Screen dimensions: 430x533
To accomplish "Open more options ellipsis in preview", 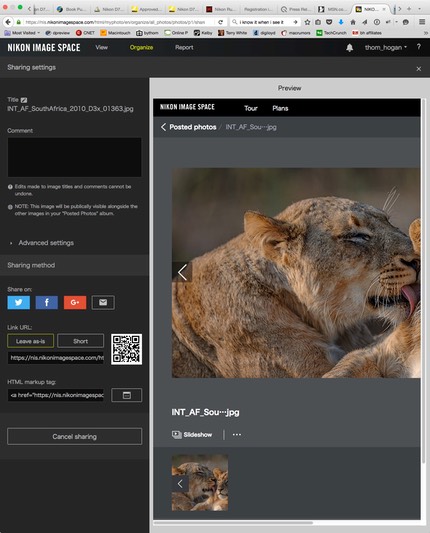I will [237, 434].
